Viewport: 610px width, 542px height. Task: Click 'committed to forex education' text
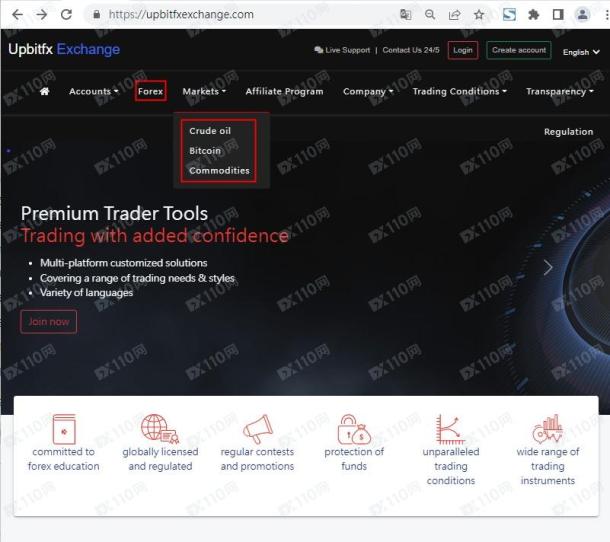(x=64, y=459)
